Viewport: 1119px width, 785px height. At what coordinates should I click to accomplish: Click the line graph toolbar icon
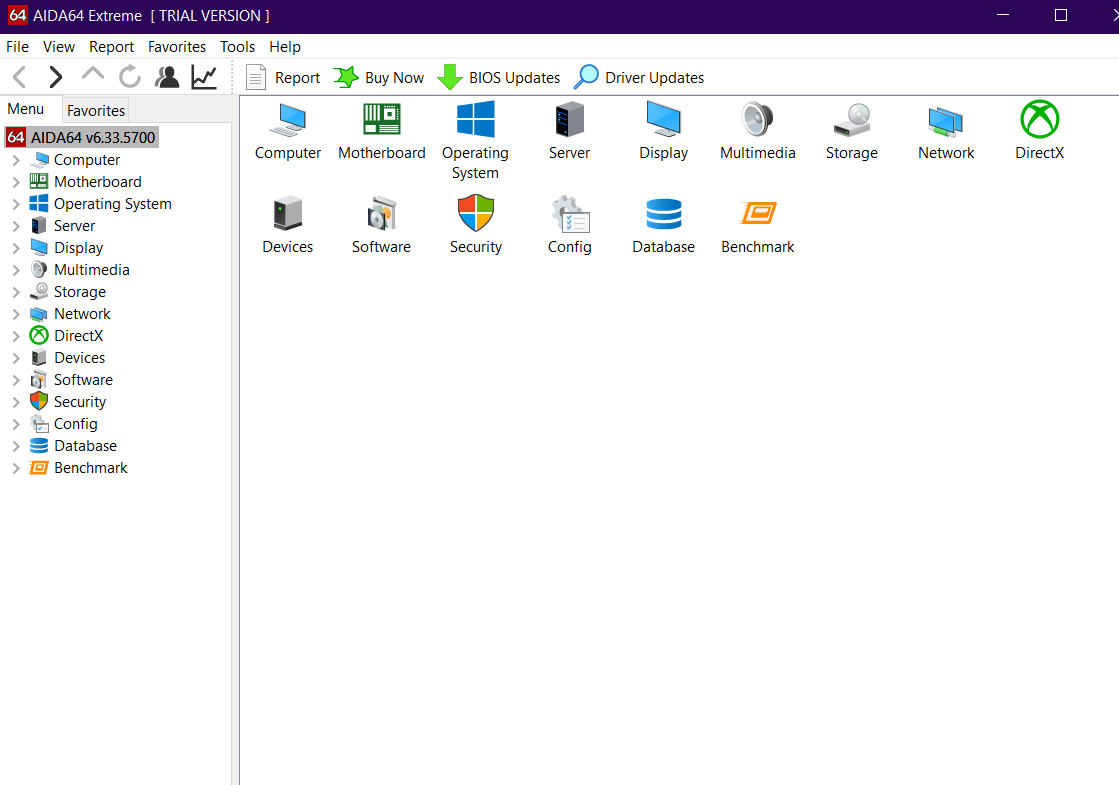pyautogui.click(x=204, y=77)
